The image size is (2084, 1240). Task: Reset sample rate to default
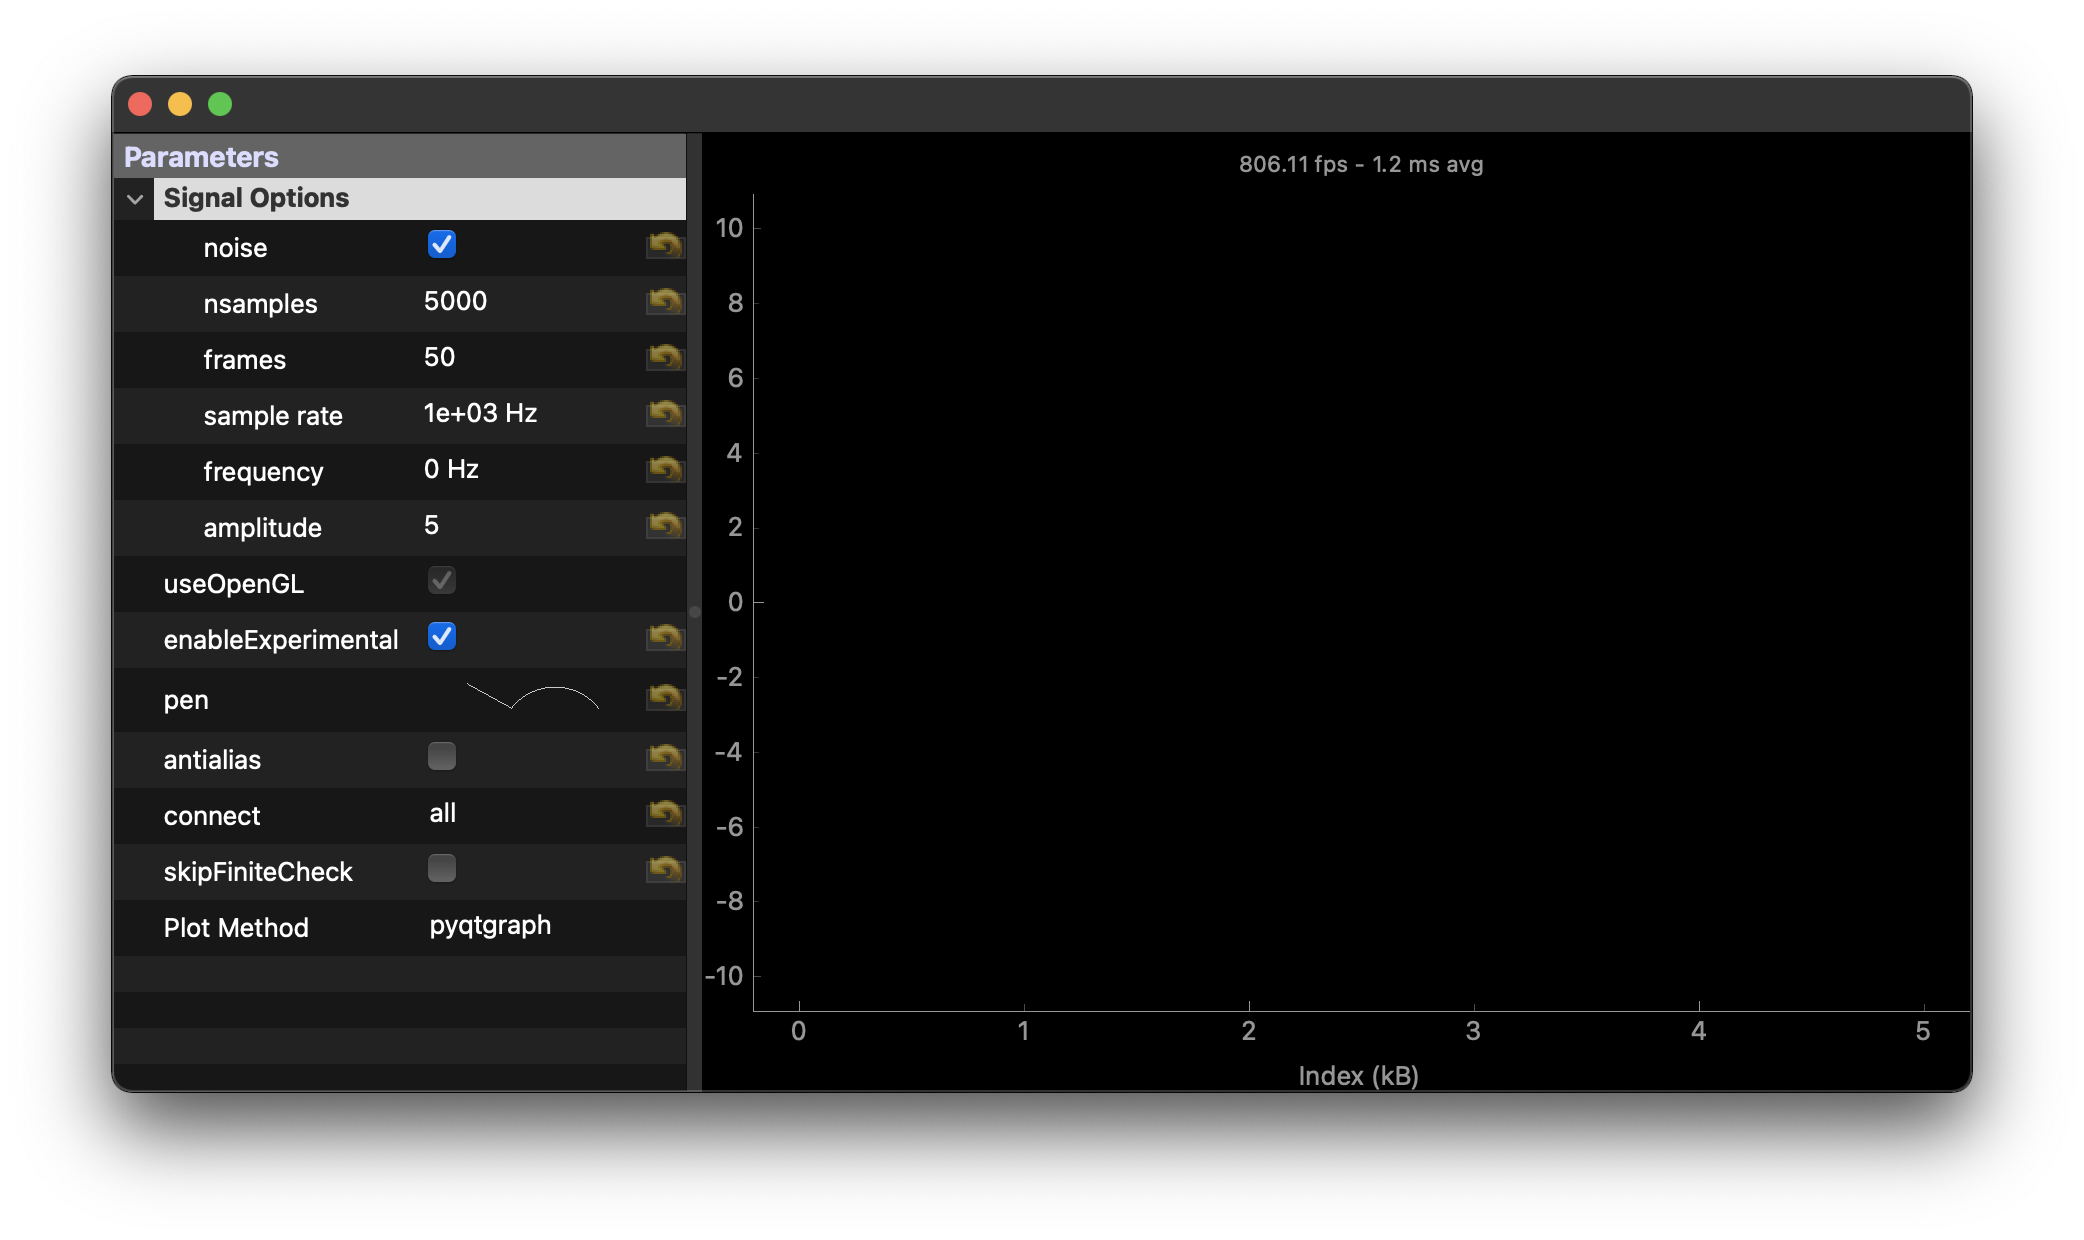pyautogui.click(x=665, y=414)
